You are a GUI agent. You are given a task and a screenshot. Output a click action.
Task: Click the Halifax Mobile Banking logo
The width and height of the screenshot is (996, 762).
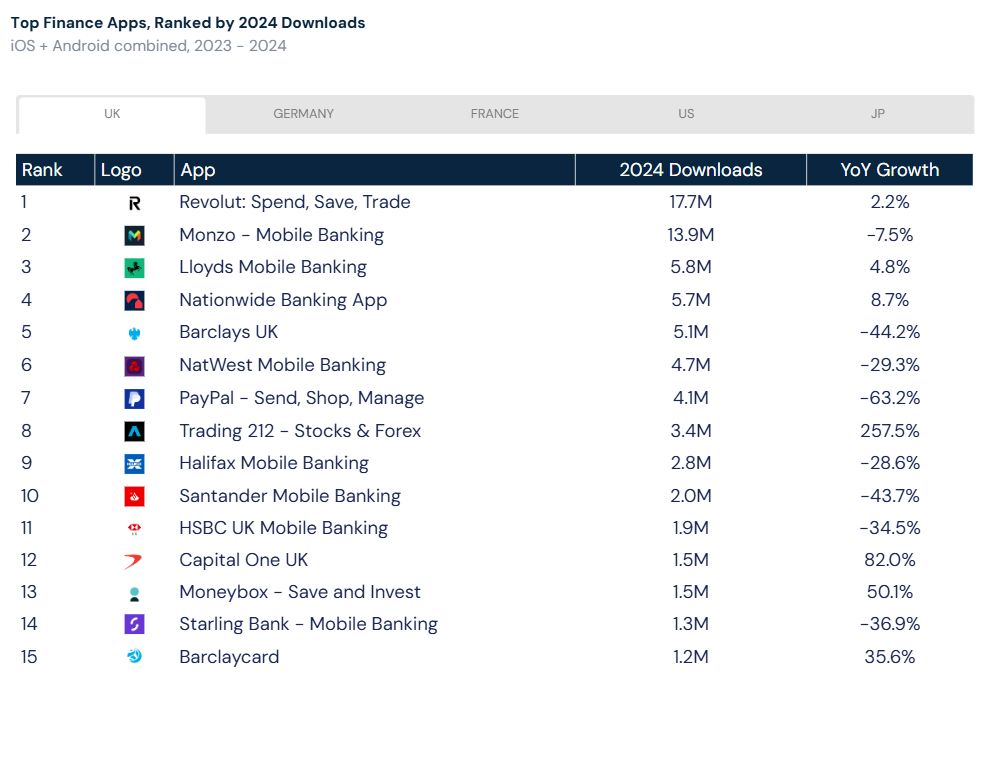tap(134, 464)
